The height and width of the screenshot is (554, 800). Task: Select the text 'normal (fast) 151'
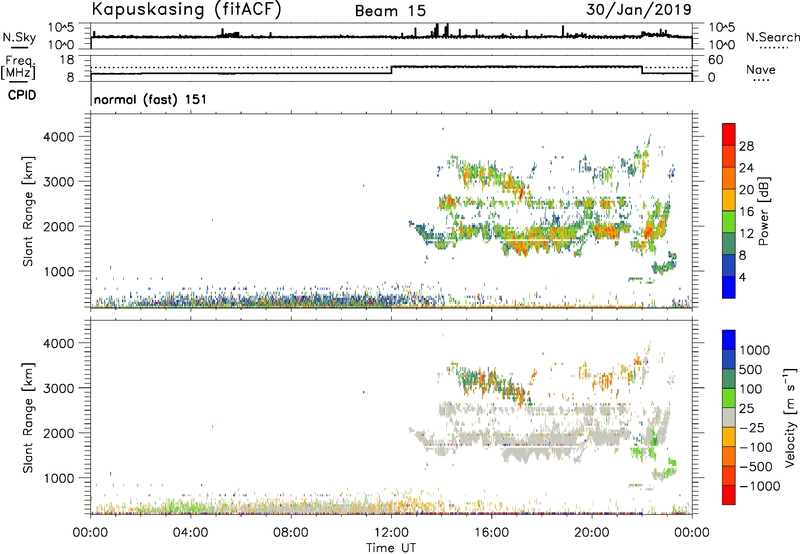tap(151, 99)
